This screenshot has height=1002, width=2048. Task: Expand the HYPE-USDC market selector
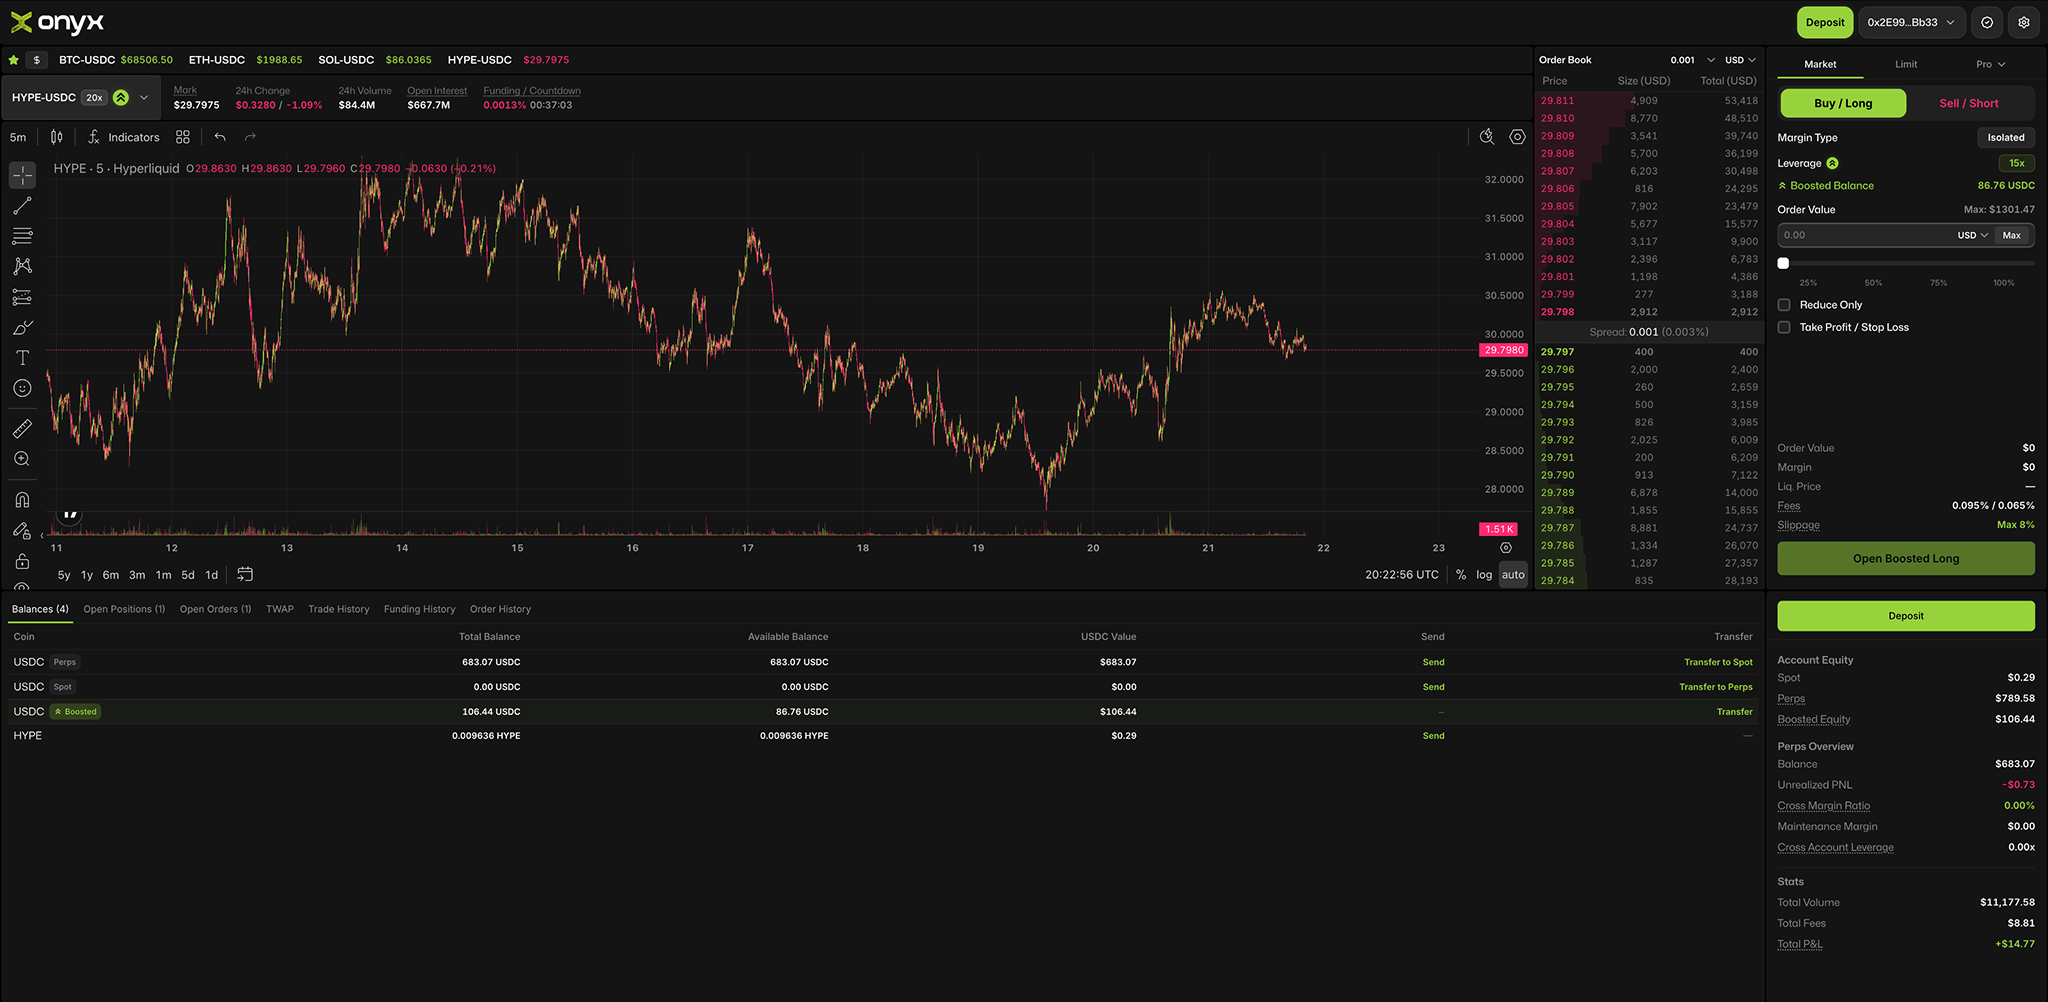(x=144, y=98)
